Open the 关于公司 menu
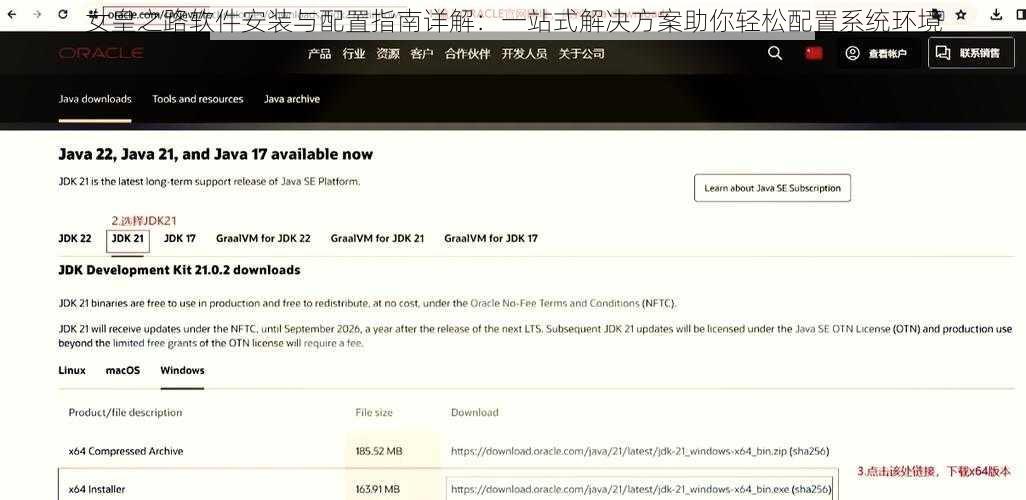This screenshot has height=500, width=1026. pos(581,54)
